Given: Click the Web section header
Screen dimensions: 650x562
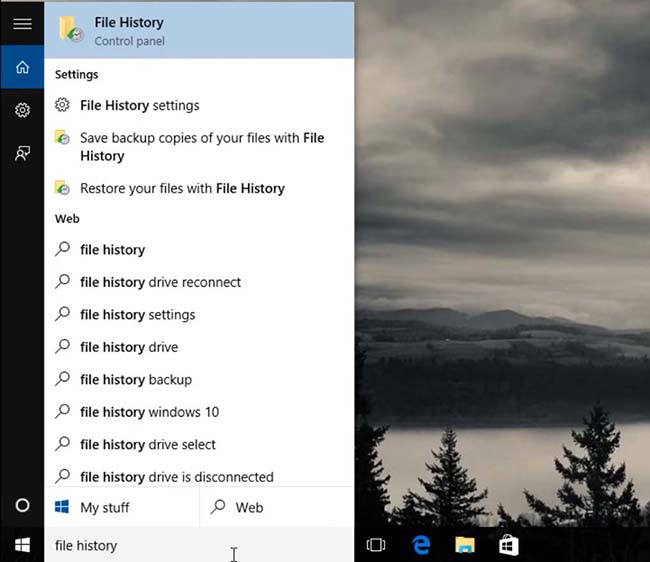Looking at the screenshot, I should coord(67,219).
